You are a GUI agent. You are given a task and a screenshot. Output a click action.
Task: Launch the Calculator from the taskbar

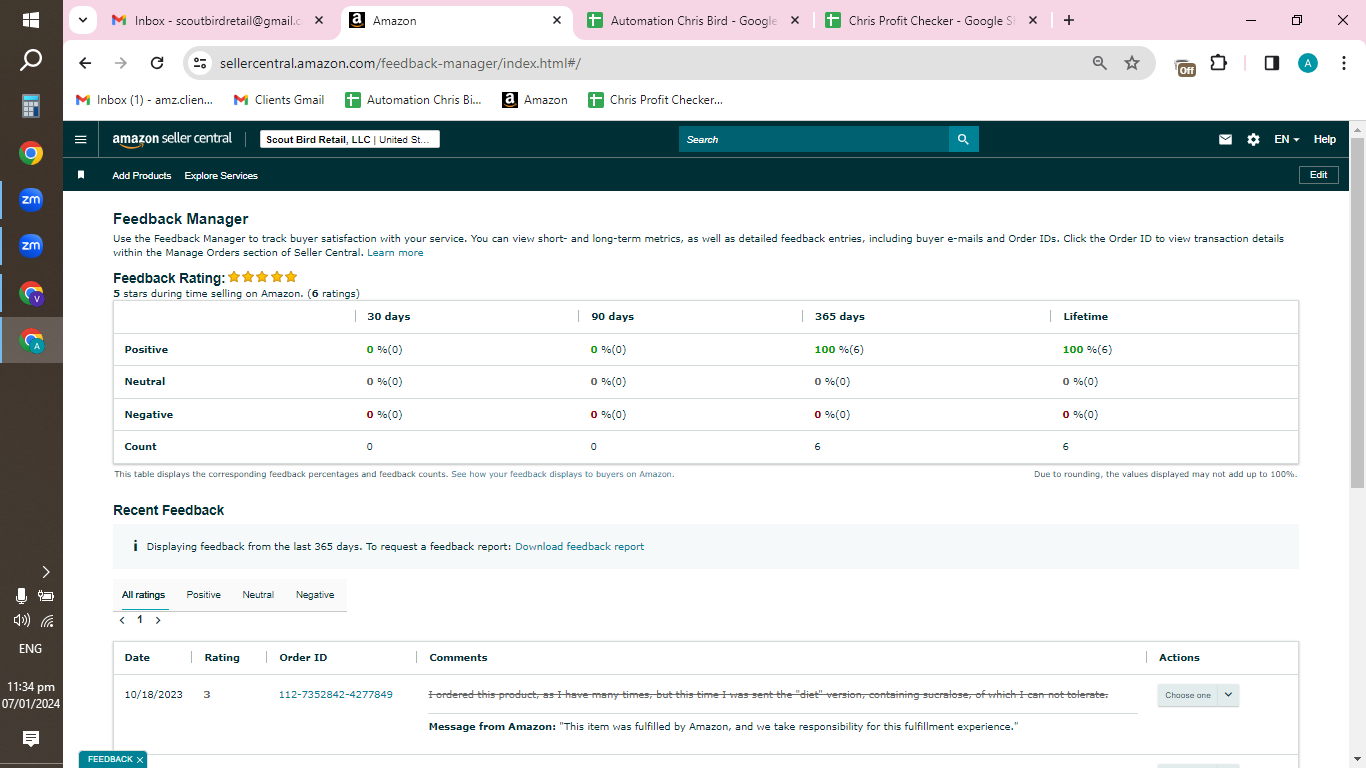point(31,106)
